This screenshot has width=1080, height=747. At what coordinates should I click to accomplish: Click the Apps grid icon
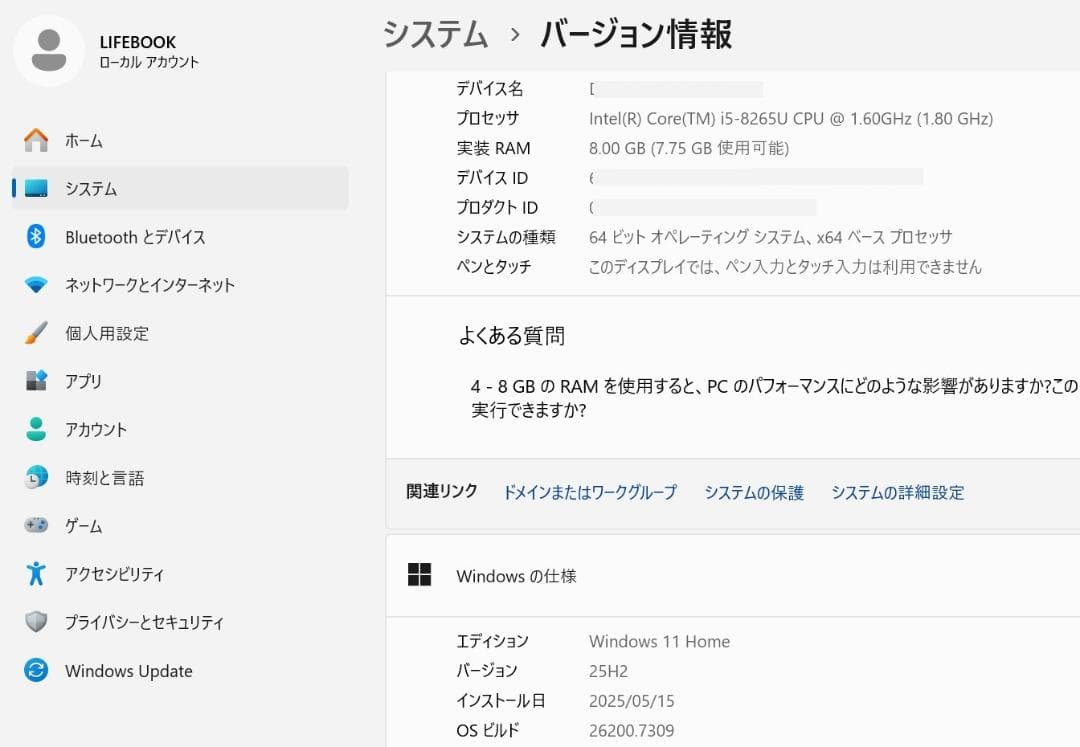(x=36, y=381)
